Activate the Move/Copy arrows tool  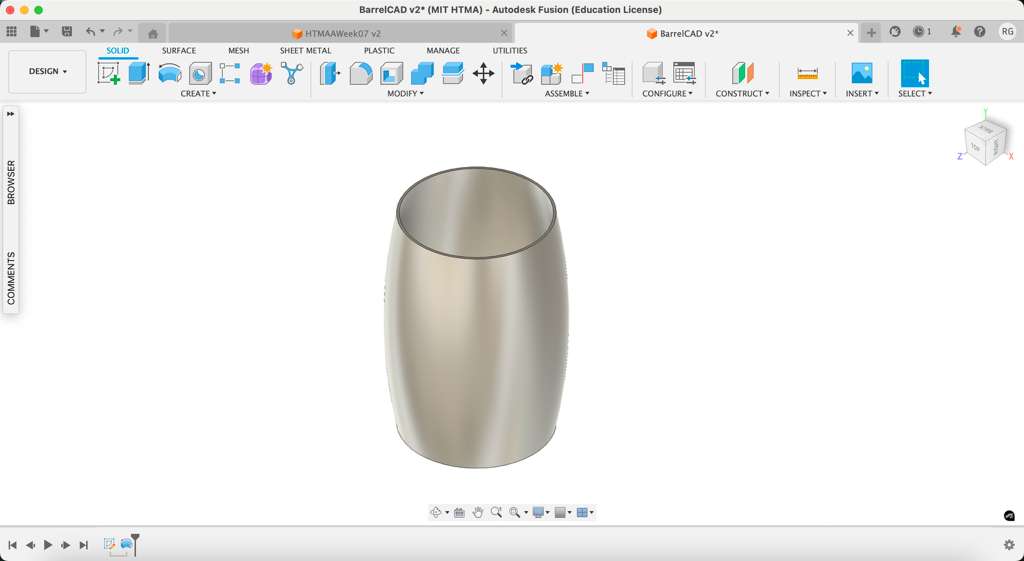click(x=483, y=73)
